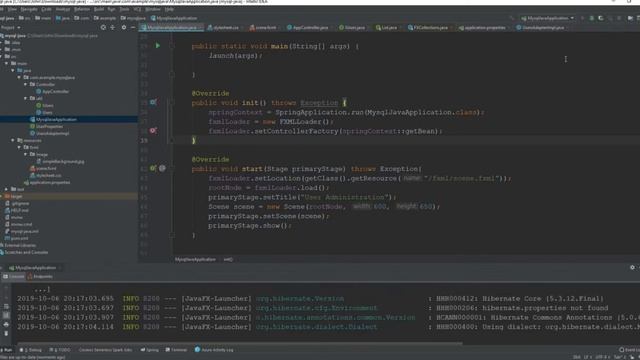This screenshot has width=640, height=360.
Task: Click the 'Exception' text on the init line
Action: coord(319,103)
